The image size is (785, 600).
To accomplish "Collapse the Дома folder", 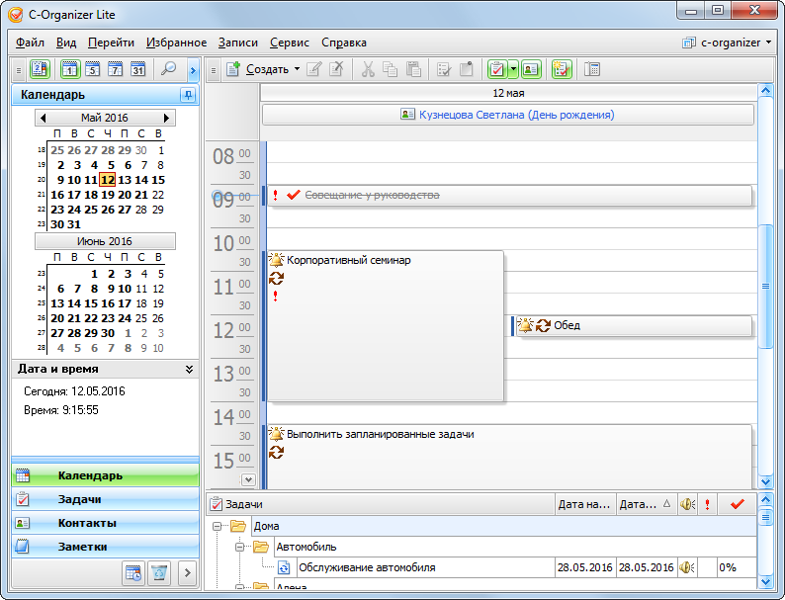I will click(217, 526).
